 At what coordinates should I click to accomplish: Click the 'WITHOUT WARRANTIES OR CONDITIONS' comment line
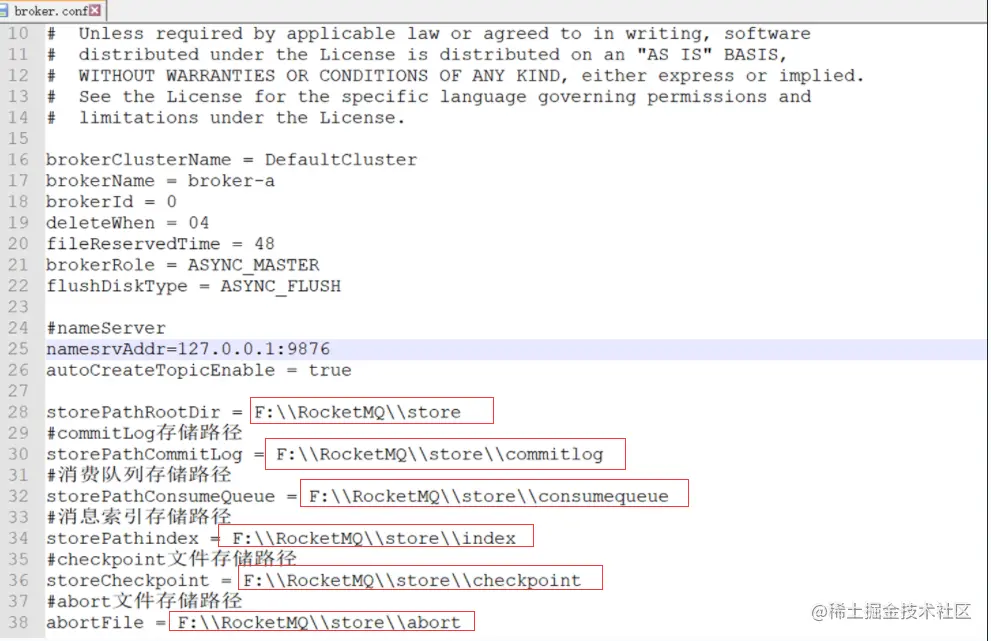[x=455, y=76]
